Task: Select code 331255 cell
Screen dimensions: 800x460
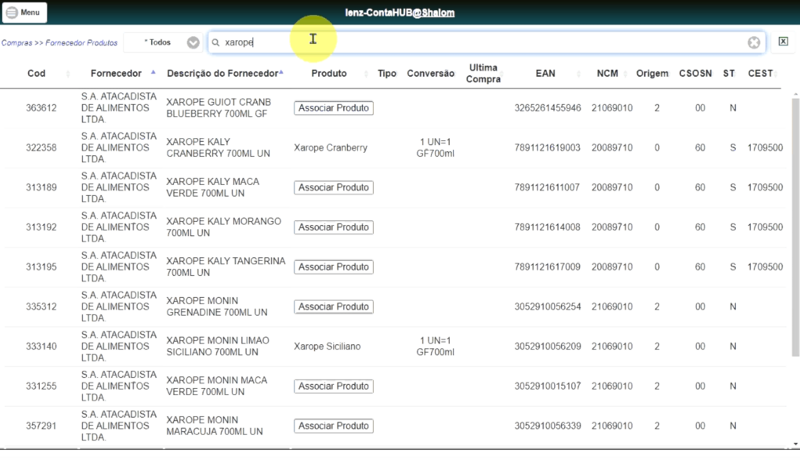Action: click(41, 387)
